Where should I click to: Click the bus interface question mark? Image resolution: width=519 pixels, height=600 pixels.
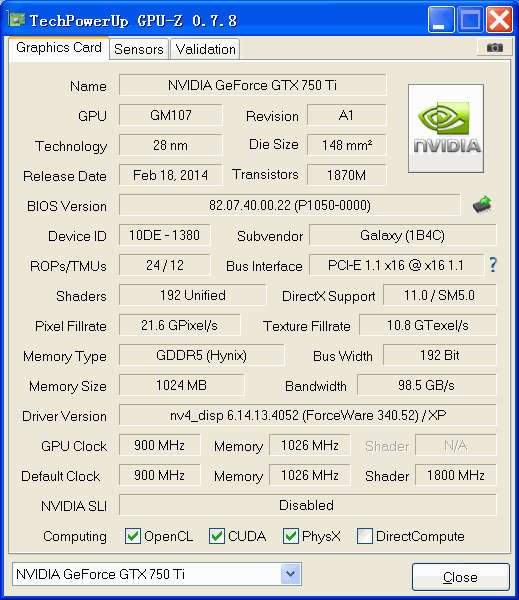click(493, 264)
